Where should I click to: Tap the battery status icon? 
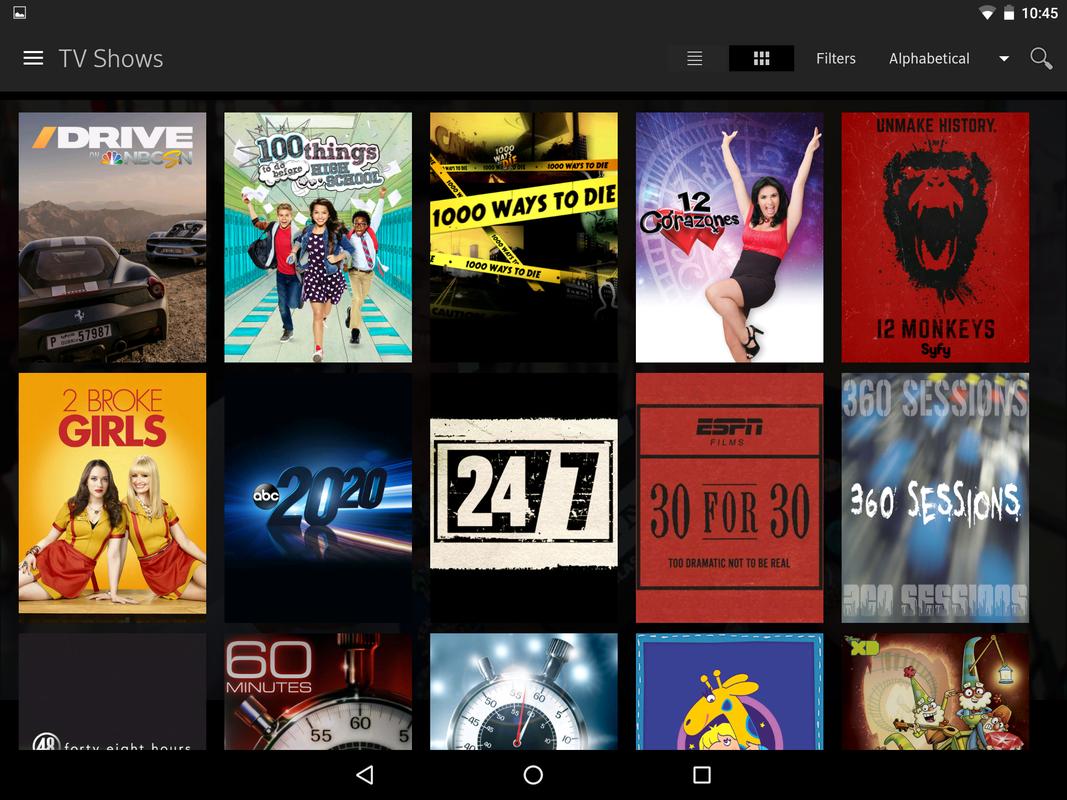(1009, 13)
